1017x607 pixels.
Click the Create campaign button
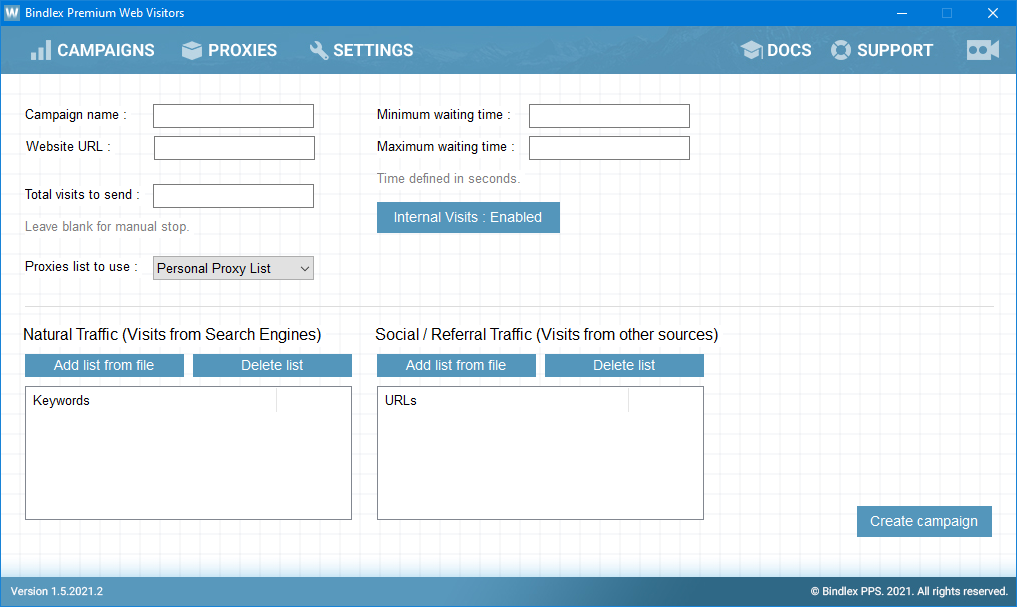click(924, 521)
